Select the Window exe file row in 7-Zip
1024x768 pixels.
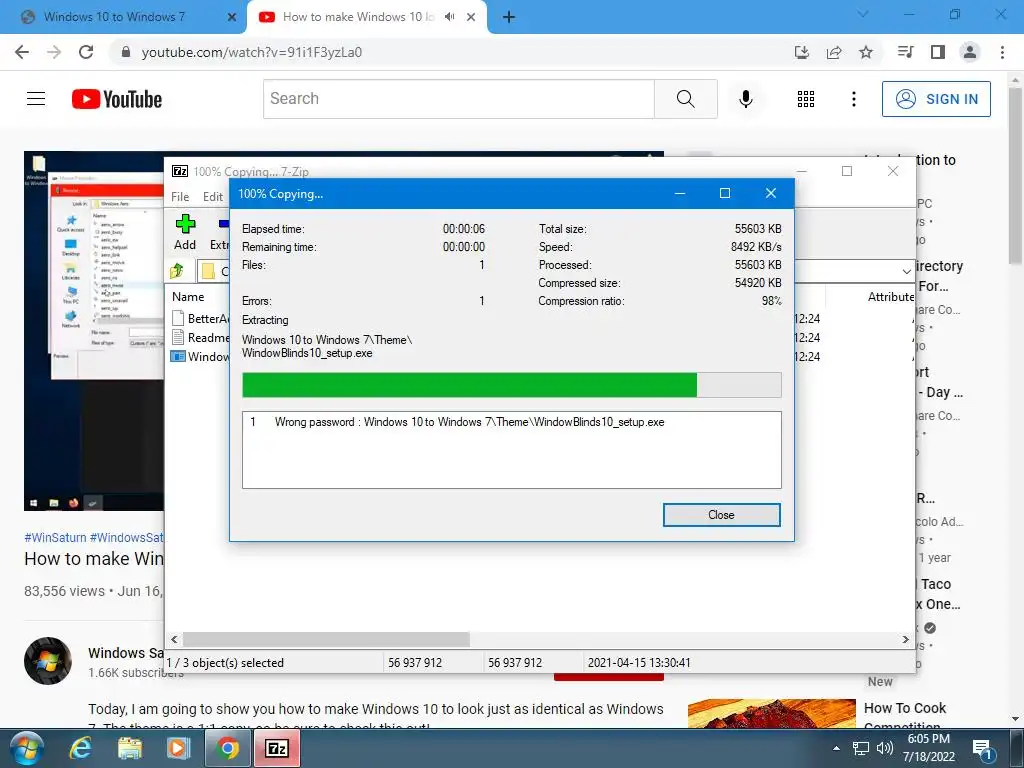point(200,357)
